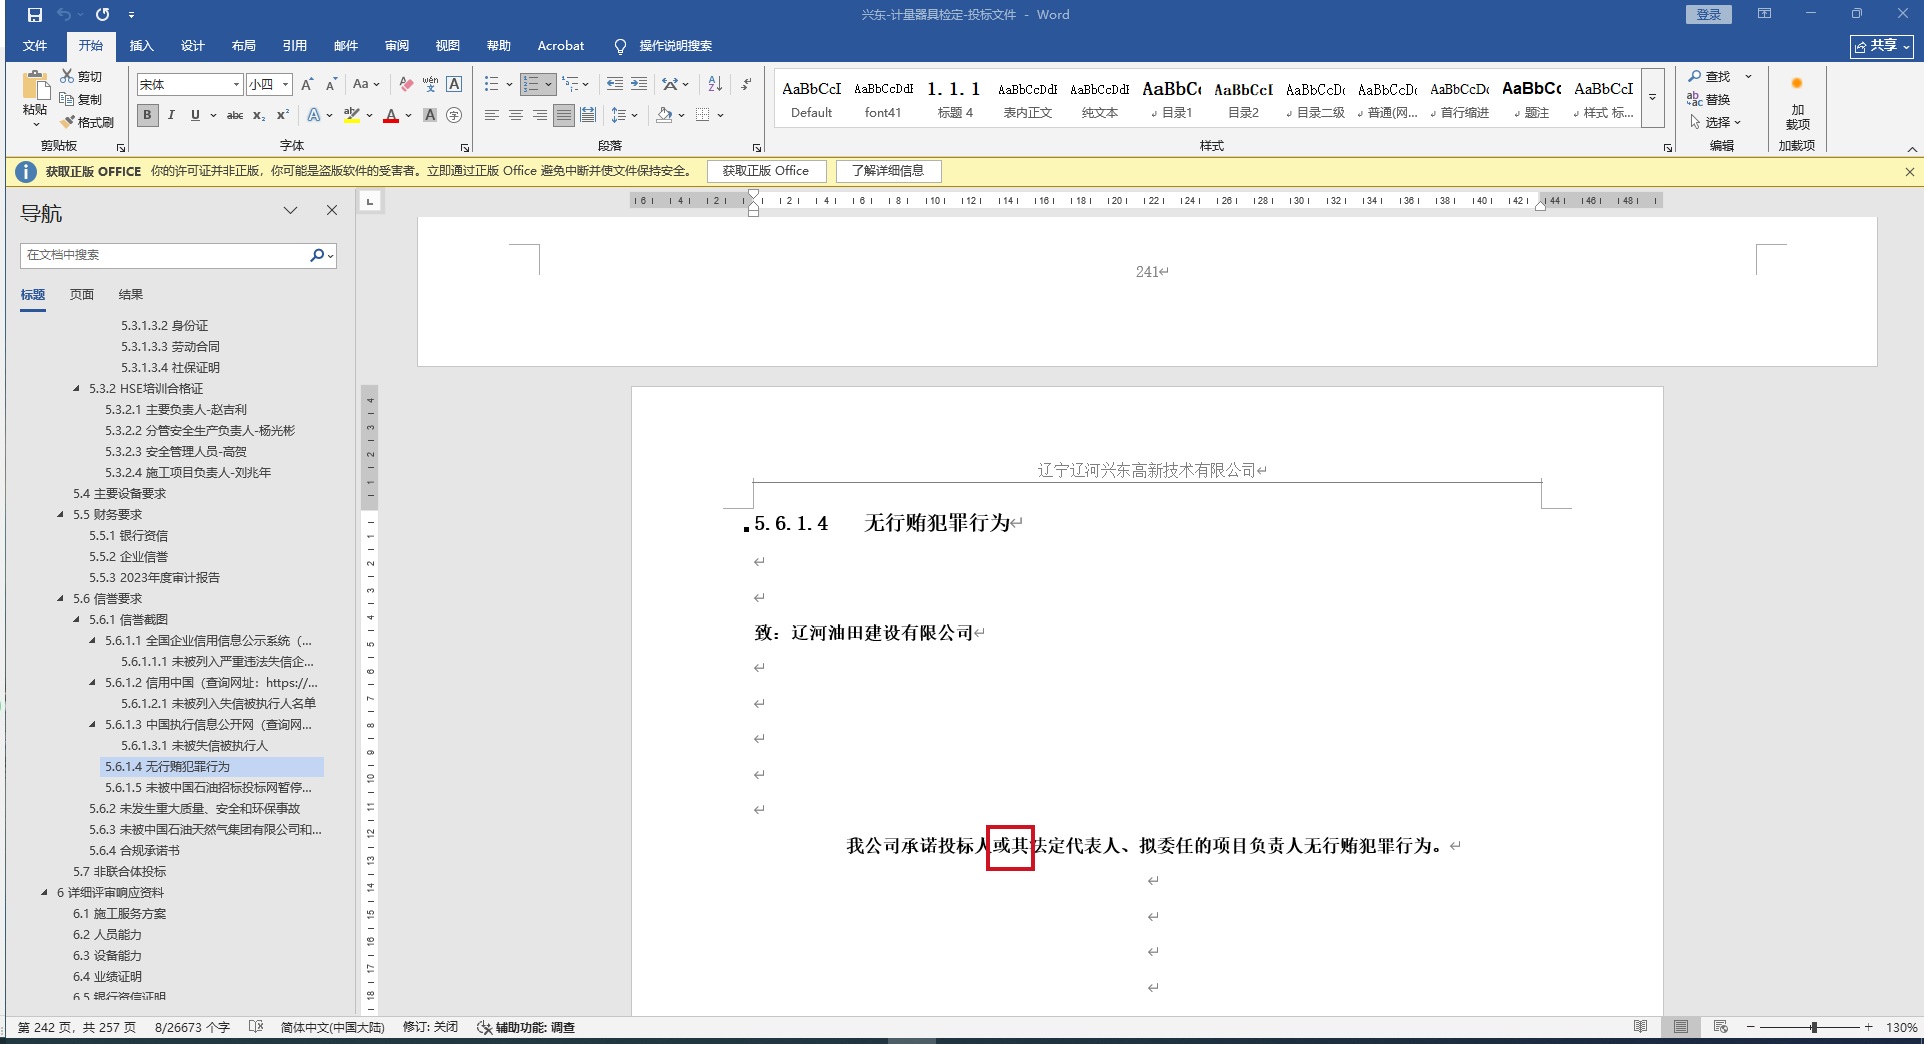Apply character border with the boxed A icon
This screenshot has height=1044, width=1924.
[454, 84]
